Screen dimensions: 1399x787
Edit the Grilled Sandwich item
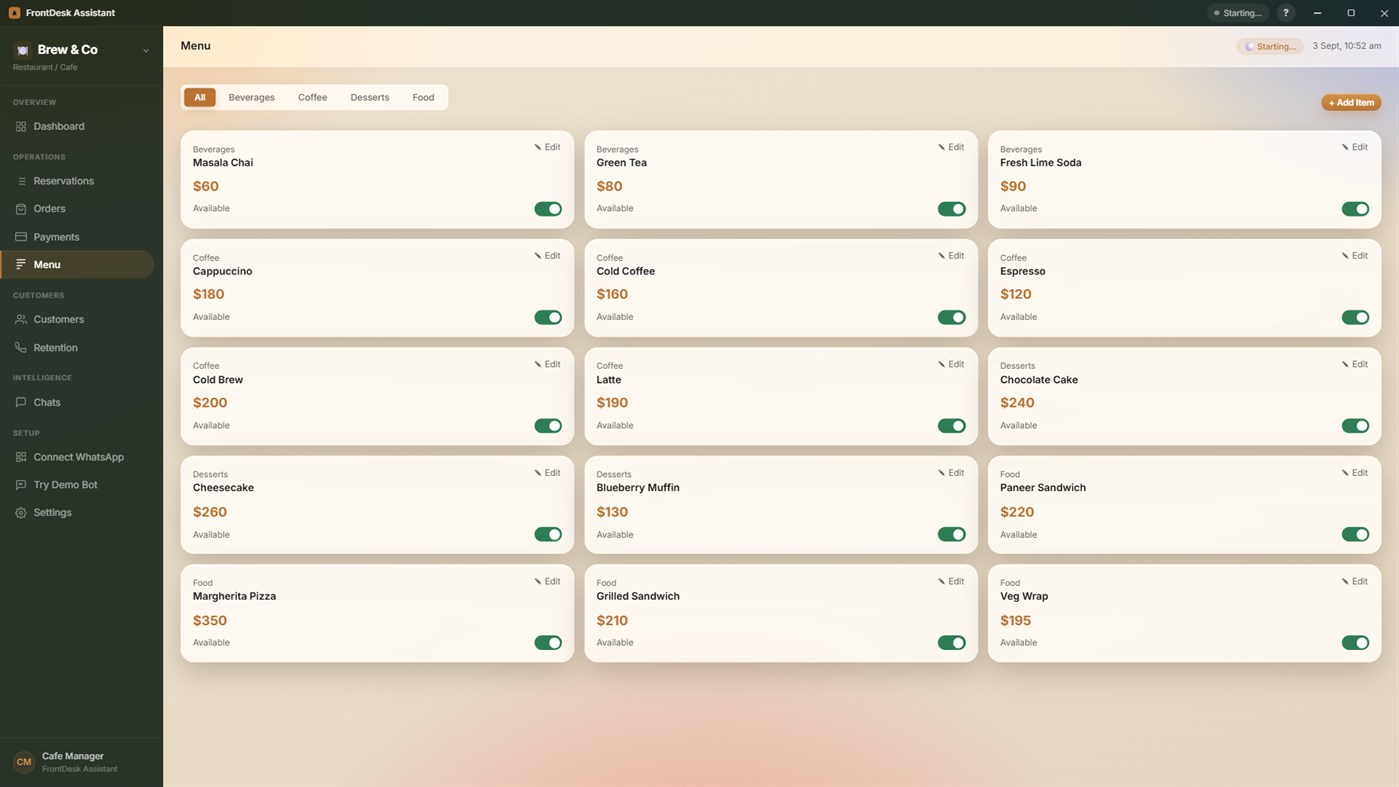(951, 582)
